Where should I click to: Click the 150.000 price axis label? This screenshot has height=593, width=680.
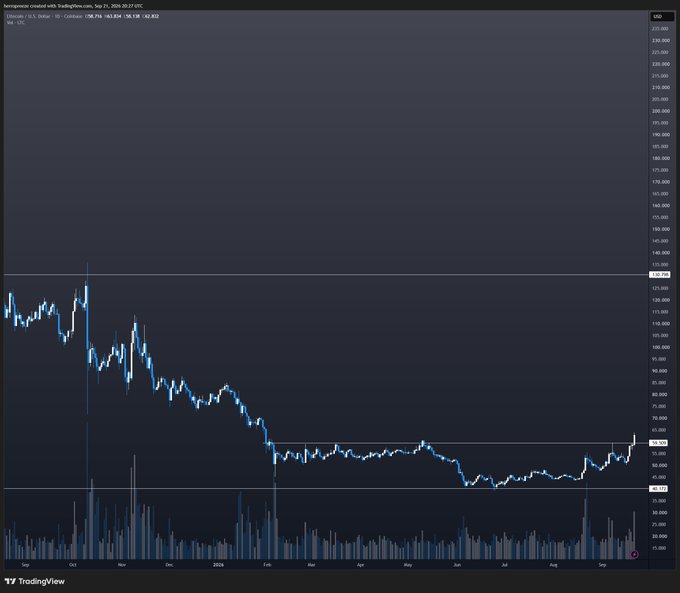pos(660,229)
